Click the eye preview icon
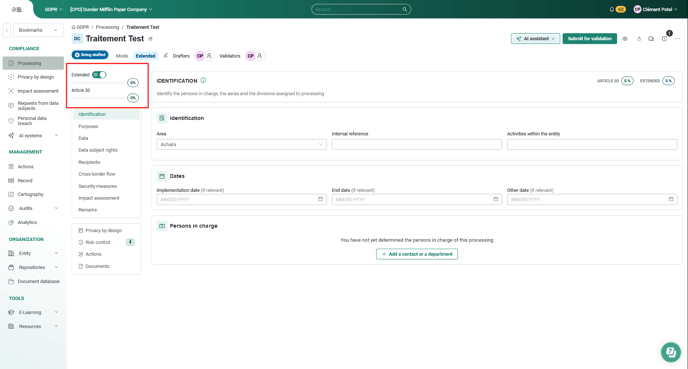The image size is (688, 369). 625,39
